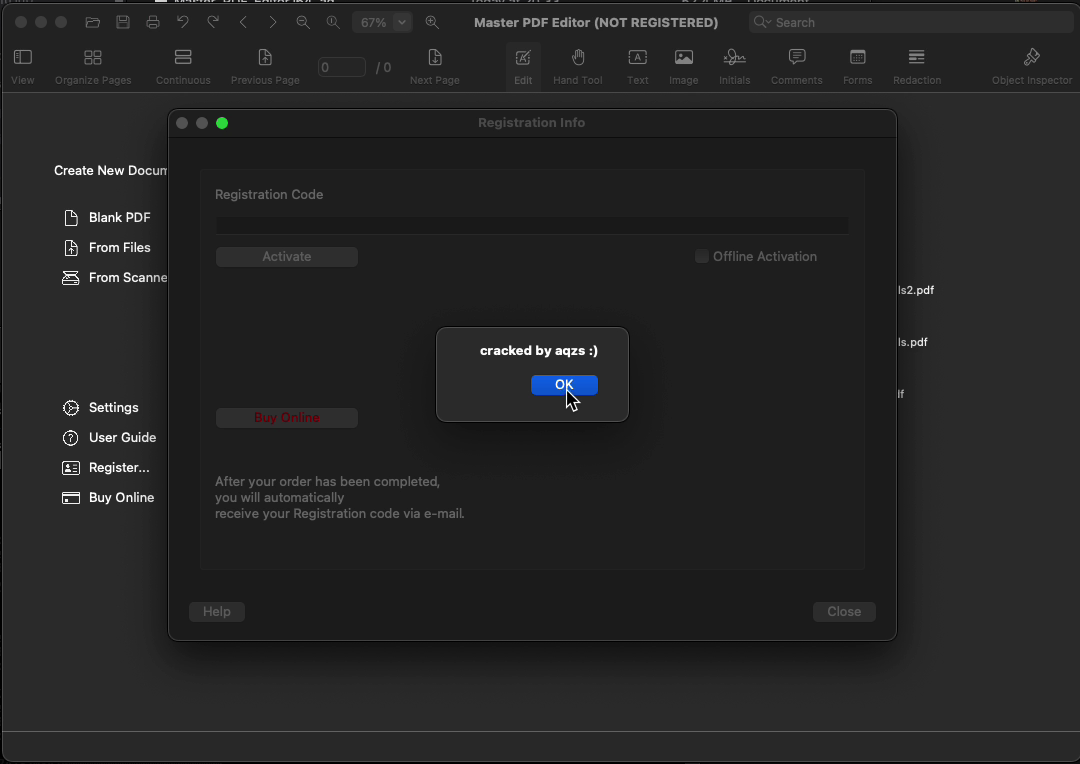Open the User Guide sidebar item
The width and height of the screenshot is (1080, 764).
122,438
